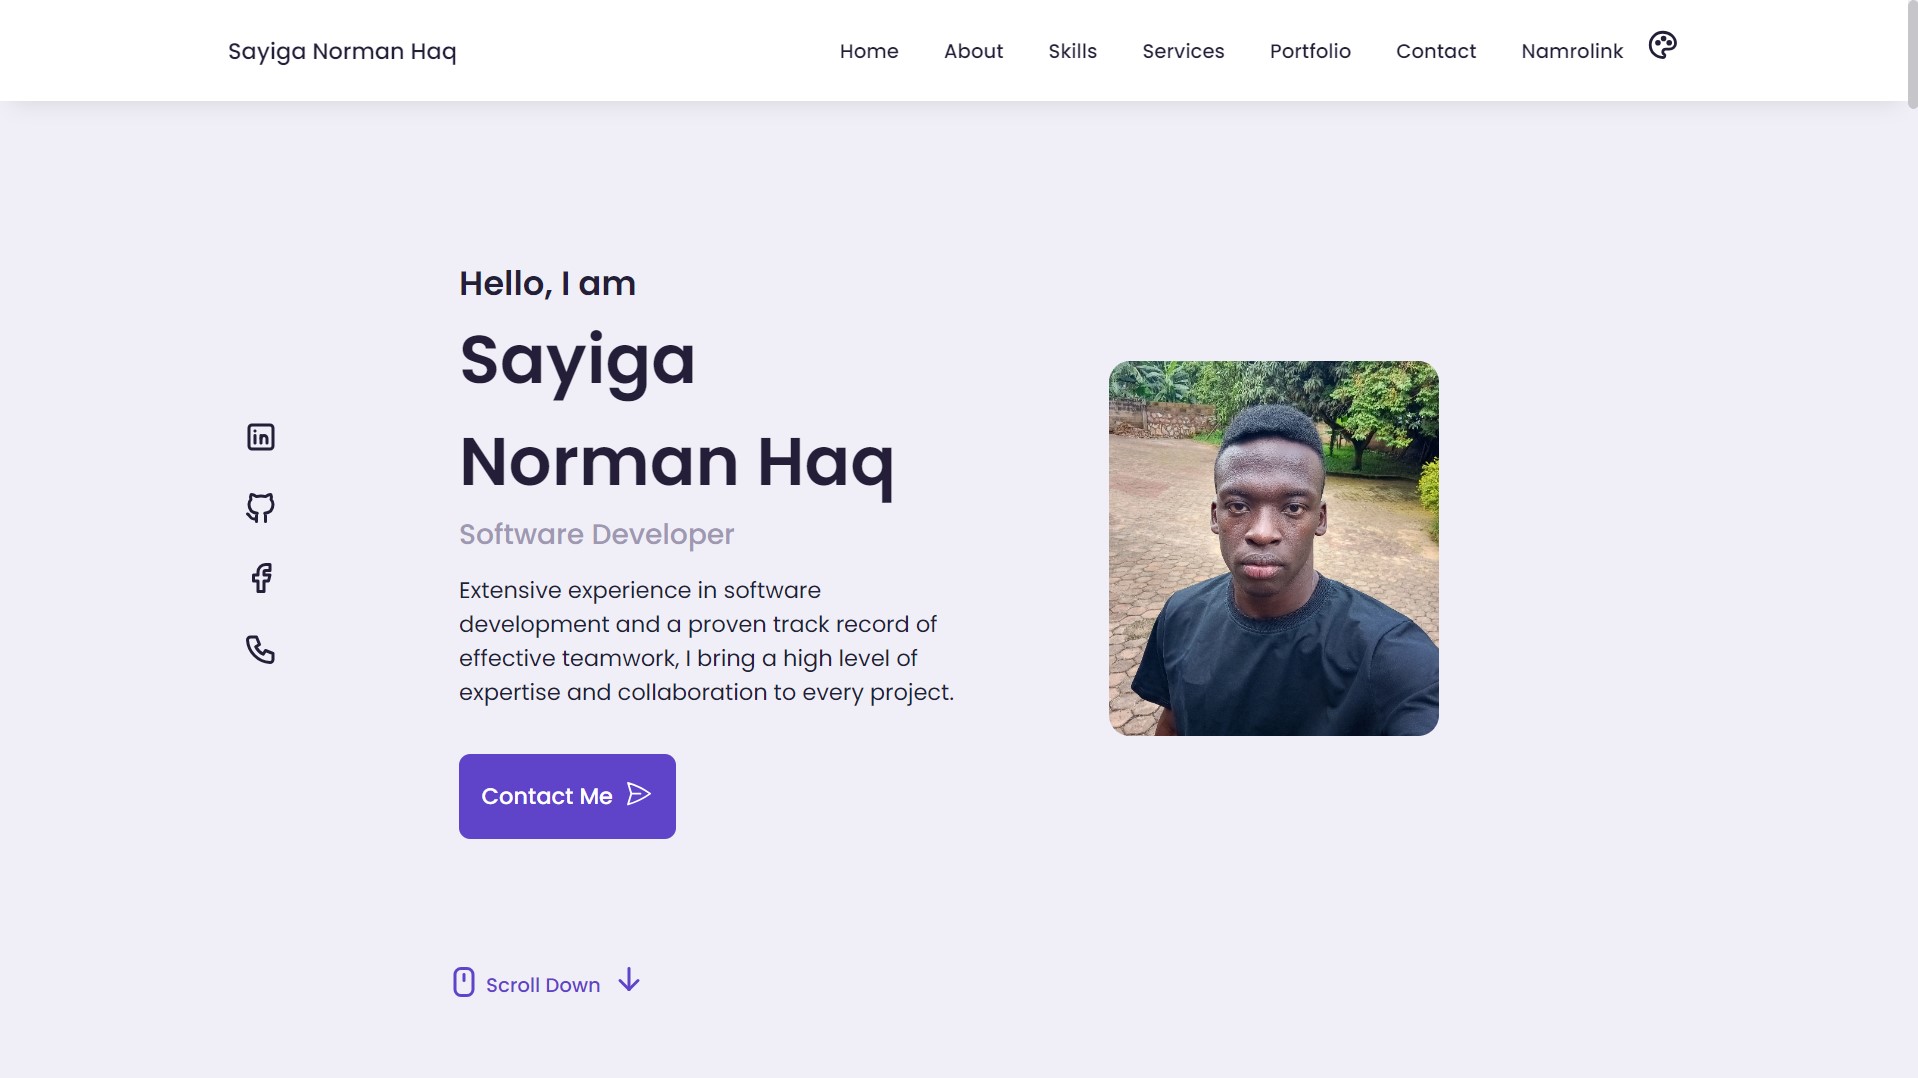The image size is (1918, 1078).
Task: Open the GitHub profile icon
Action: click(x=261, y=508)
